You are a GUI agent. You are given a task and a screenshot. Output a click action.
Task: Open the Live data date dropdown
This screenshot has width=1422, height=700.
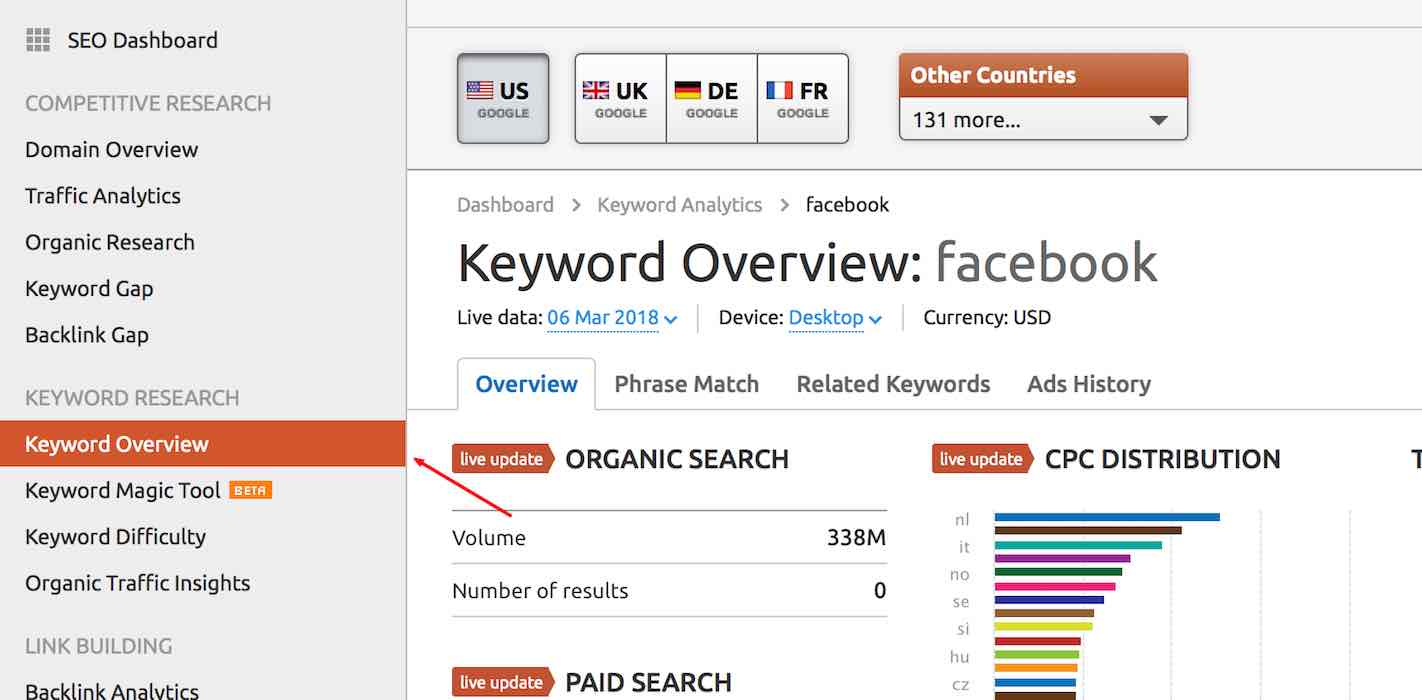612,318
